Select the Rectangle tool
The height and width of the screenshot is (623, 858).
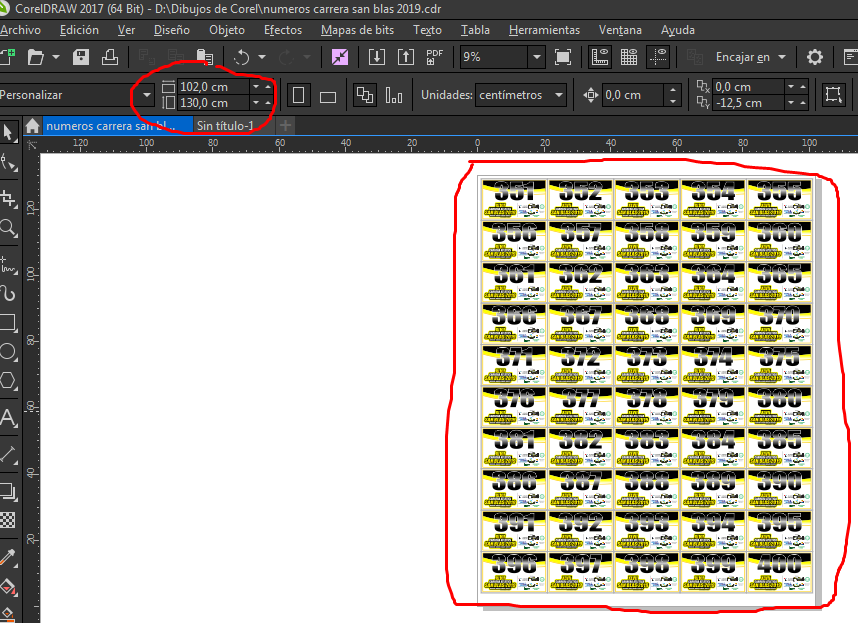coord(8,322)
